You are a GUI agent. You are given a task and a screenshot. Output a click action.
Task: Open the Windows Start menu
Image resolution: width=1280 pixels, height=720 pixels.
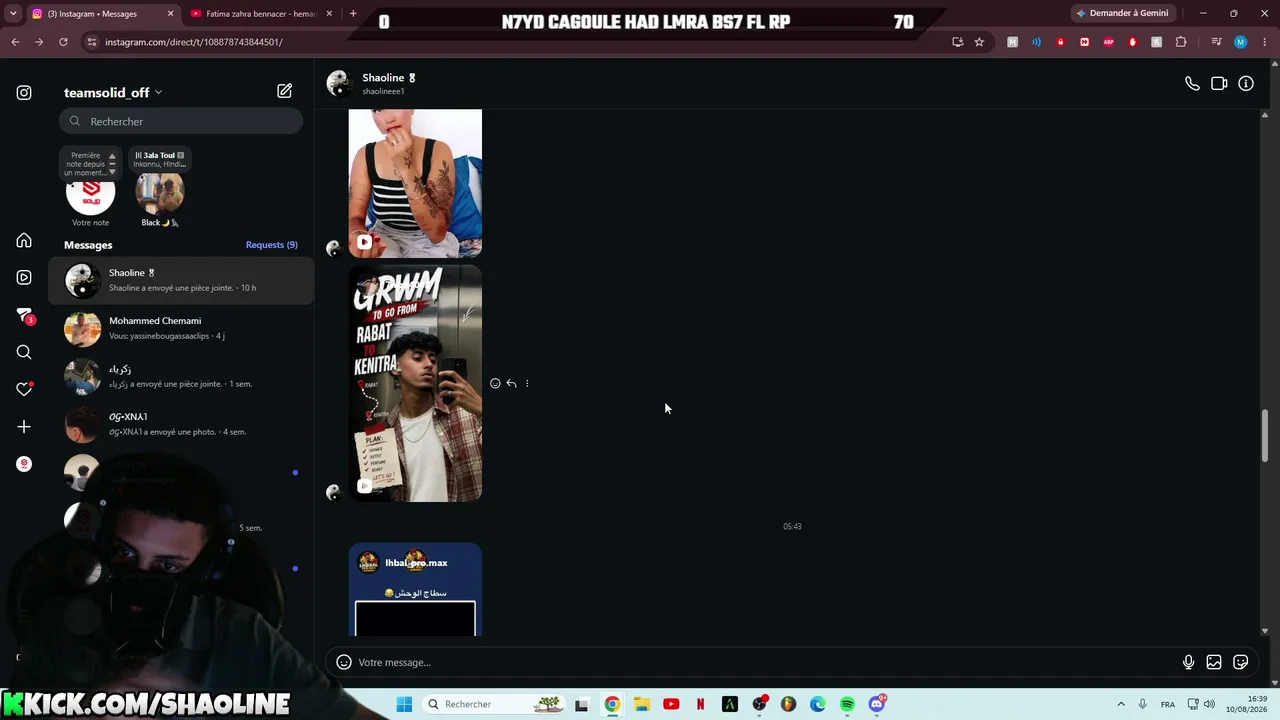[404, 704]
